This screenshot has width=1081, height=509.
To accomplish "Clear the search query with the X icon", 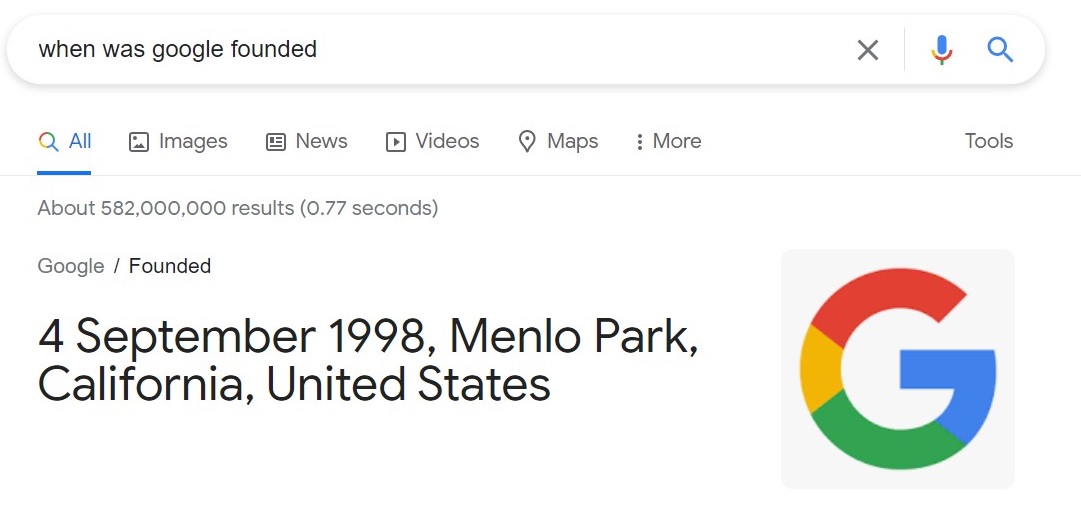I will (867, 50).
